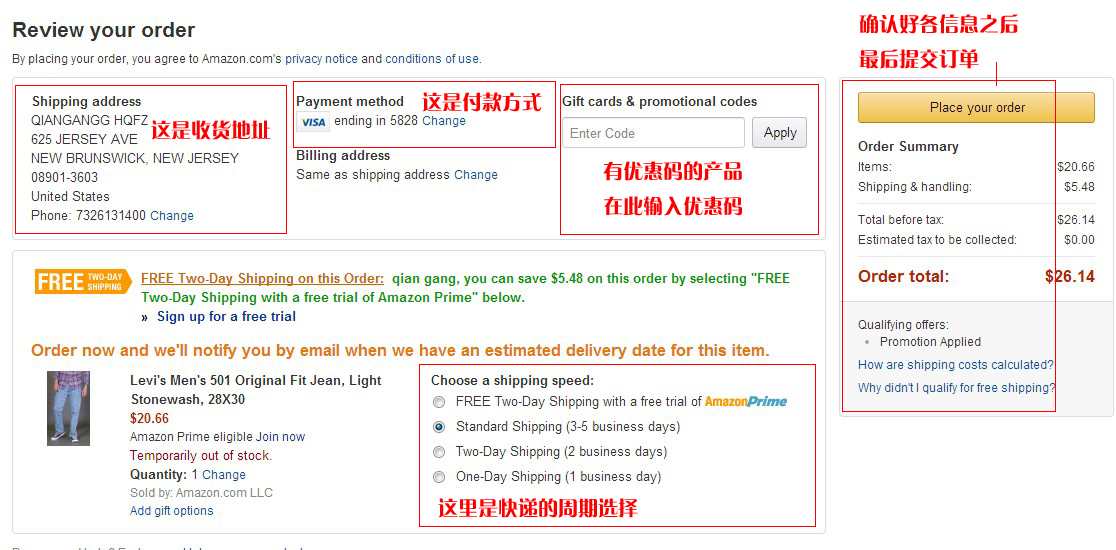
Task: Change the item quantity
Action: tap(224, 475)
